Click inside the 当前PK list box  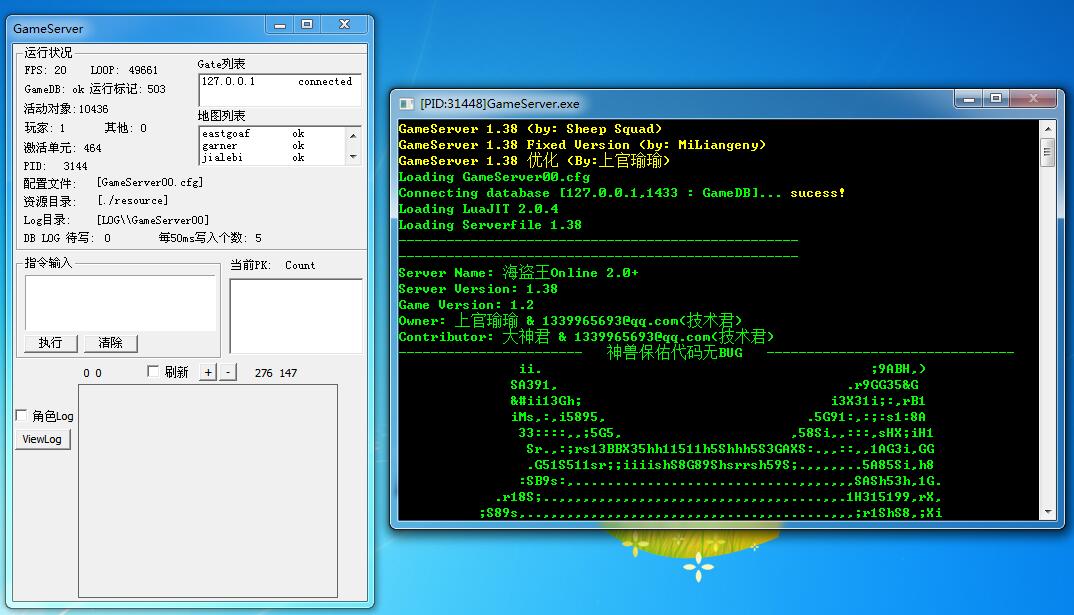[296, 316]
